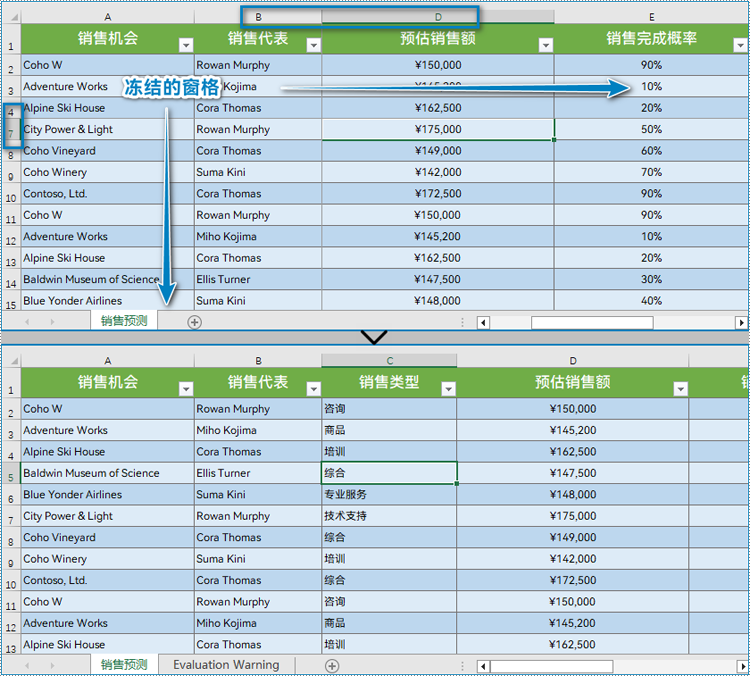Click bottom sheet horizontal scrollbar thumb
Screen dimensions: 750x676
tap(551, 666)
